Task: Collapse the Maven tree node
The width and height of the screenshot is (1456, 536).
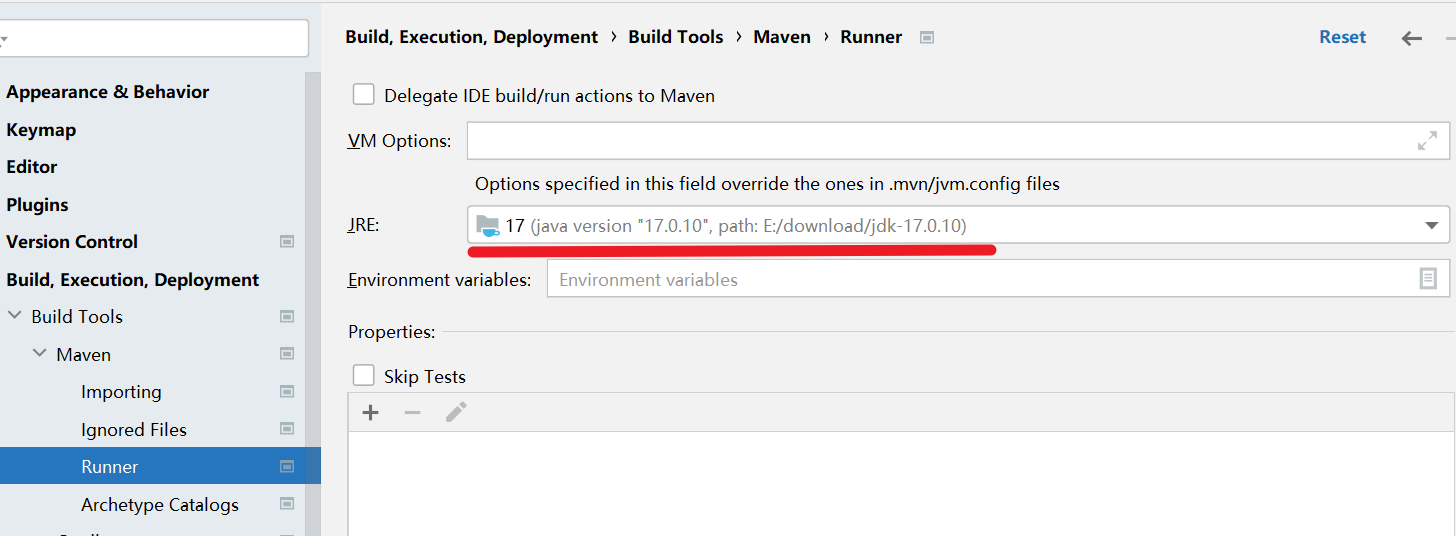Action: pyautogui.click(x=39, y=354)
